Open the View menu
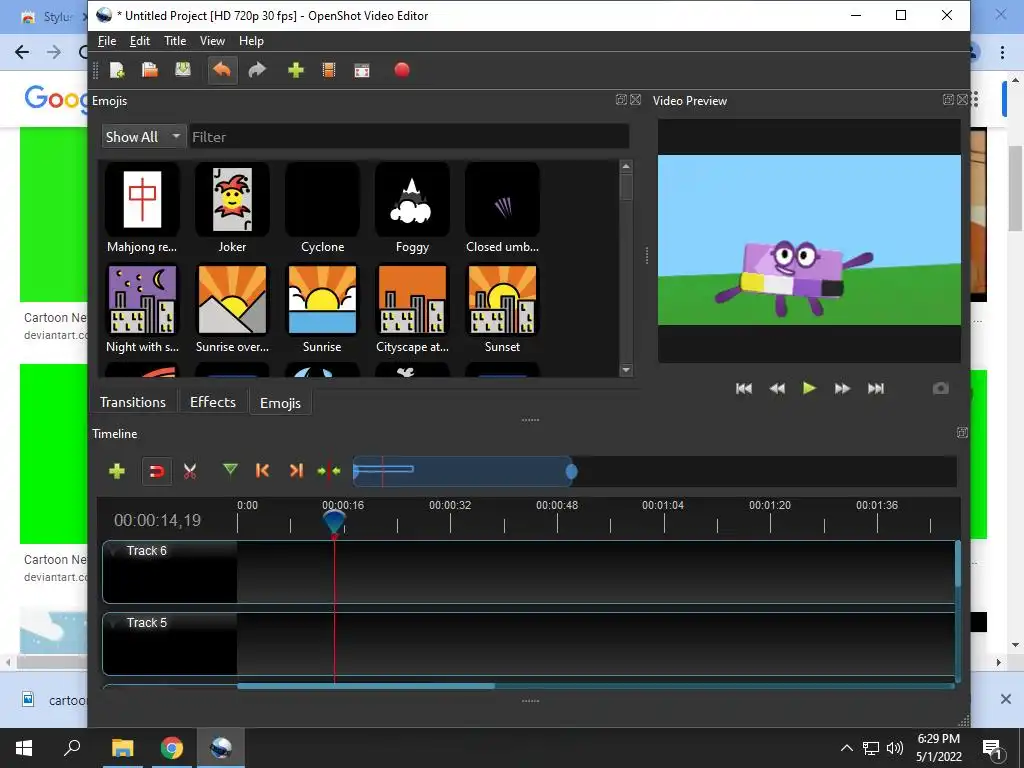This screenshot has height=768, width=1024. point(212,40)
